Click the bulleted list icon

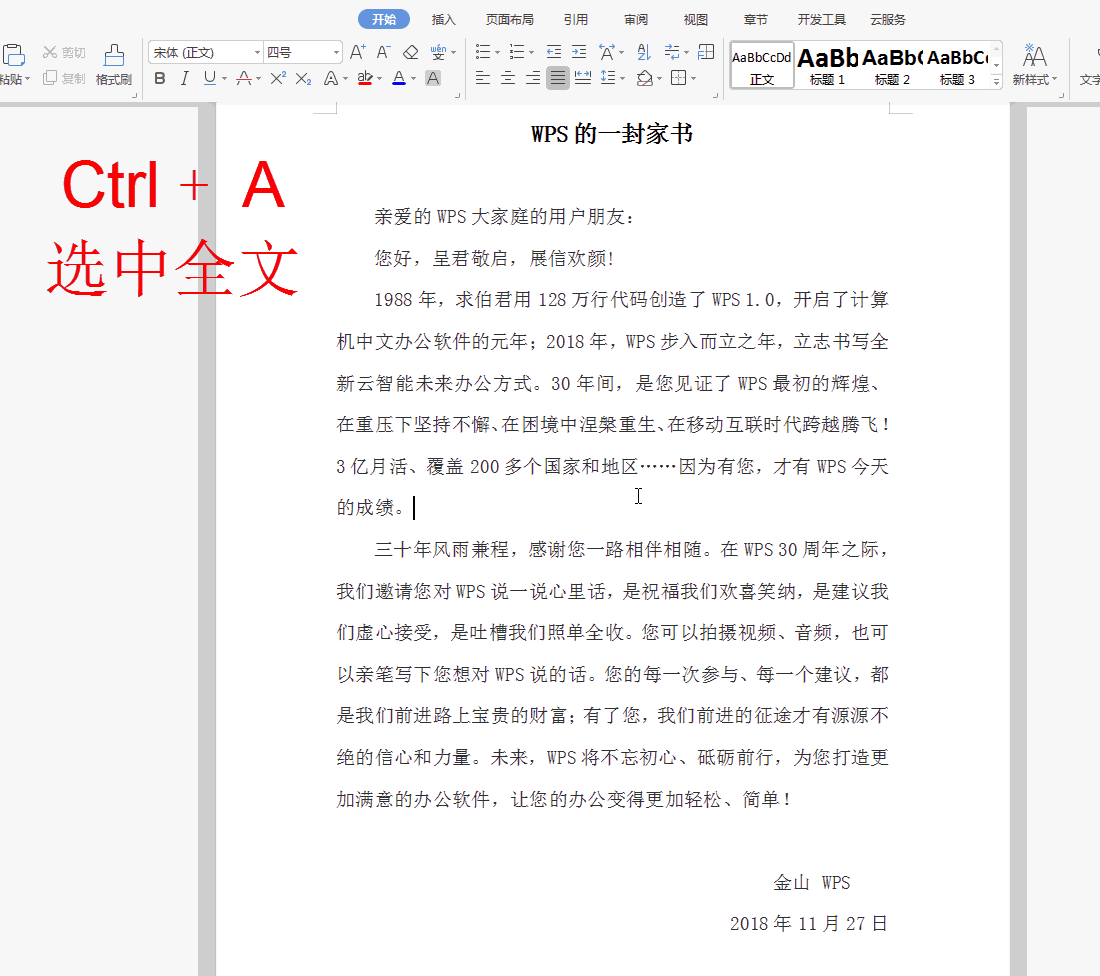pos(483,52)
